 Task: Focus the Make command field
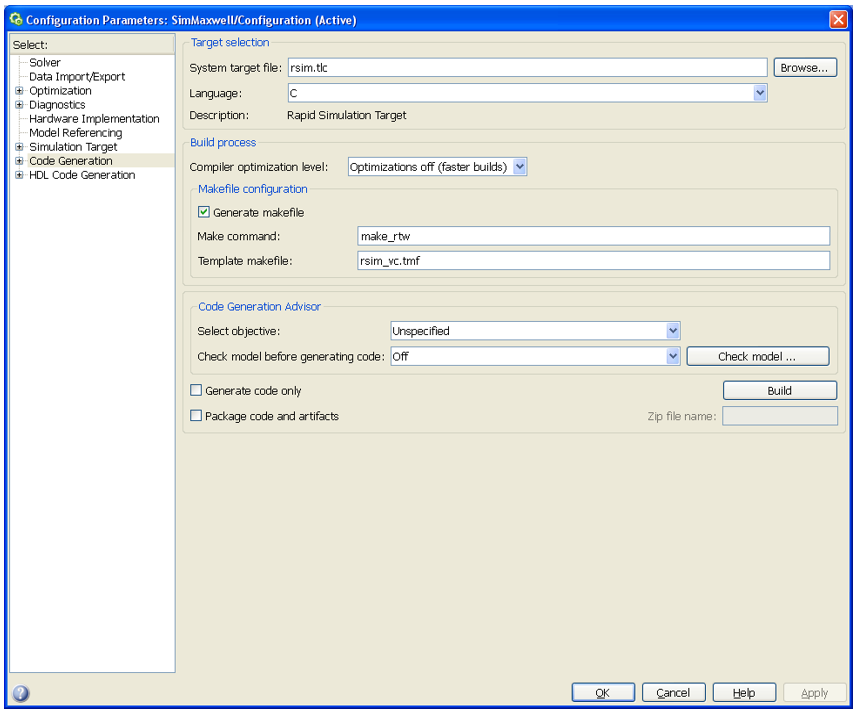tap(593, 236)
